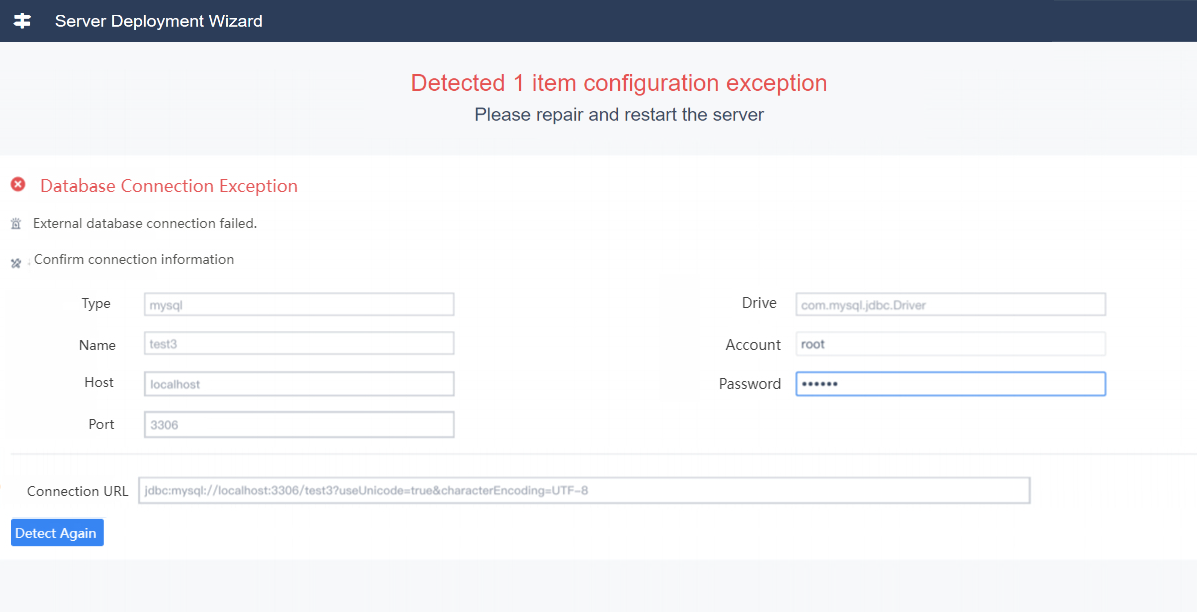Click the red error cross icon
This screenshot has height=612, width=1197.
18,184
